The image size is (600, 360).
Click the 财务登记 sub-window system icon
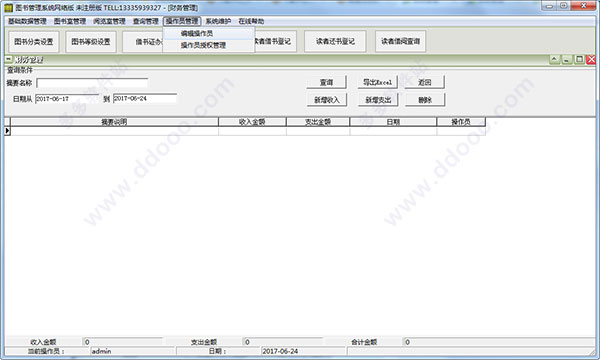(8, 59)
